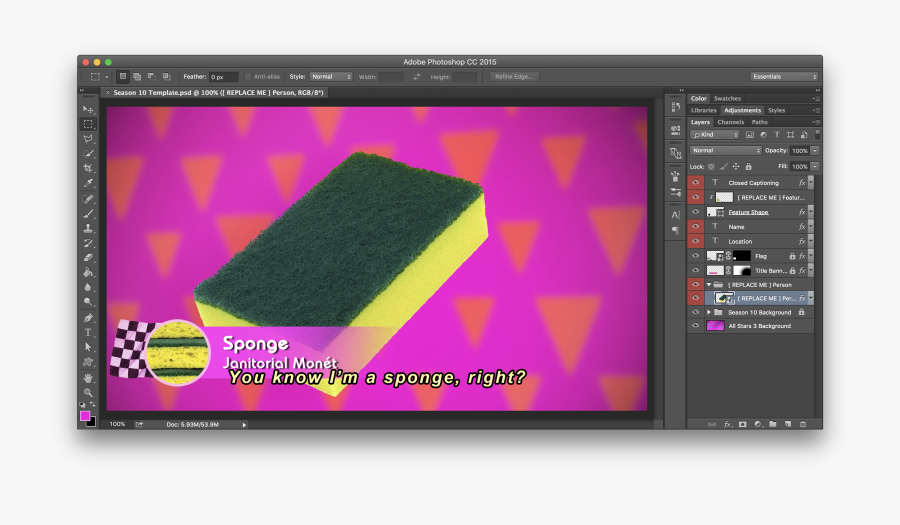This screenshot has width=900, height=525.
Task: Hide the Closed Captioning layer
Action: click(696, 183)
